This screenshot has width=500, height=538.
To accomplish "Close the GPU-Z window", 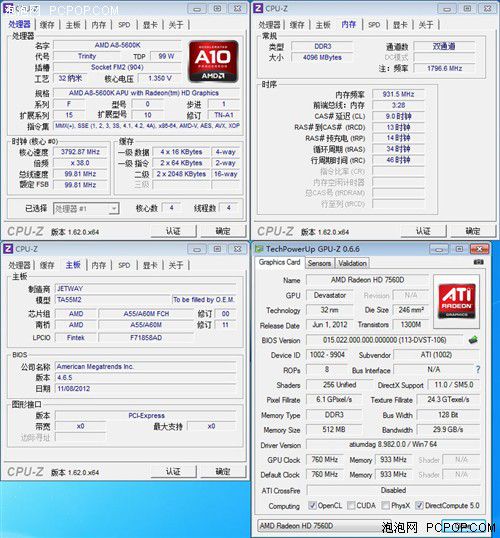I will pos(479,249).
